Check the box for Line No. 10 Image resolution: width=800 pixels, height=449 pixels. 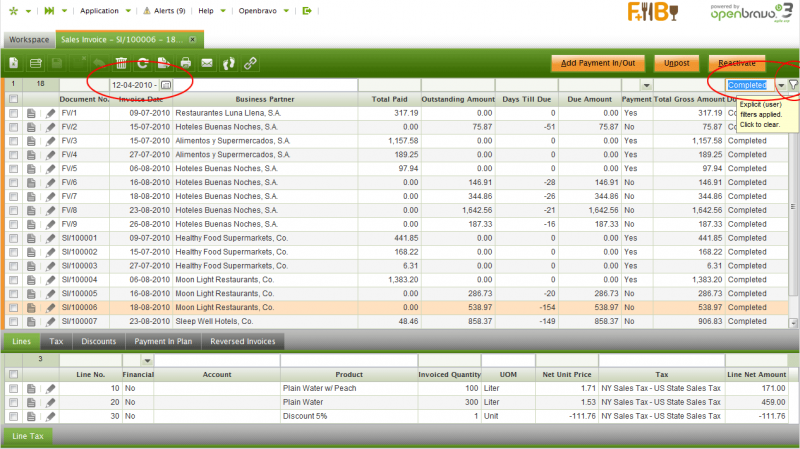point(13,387)
